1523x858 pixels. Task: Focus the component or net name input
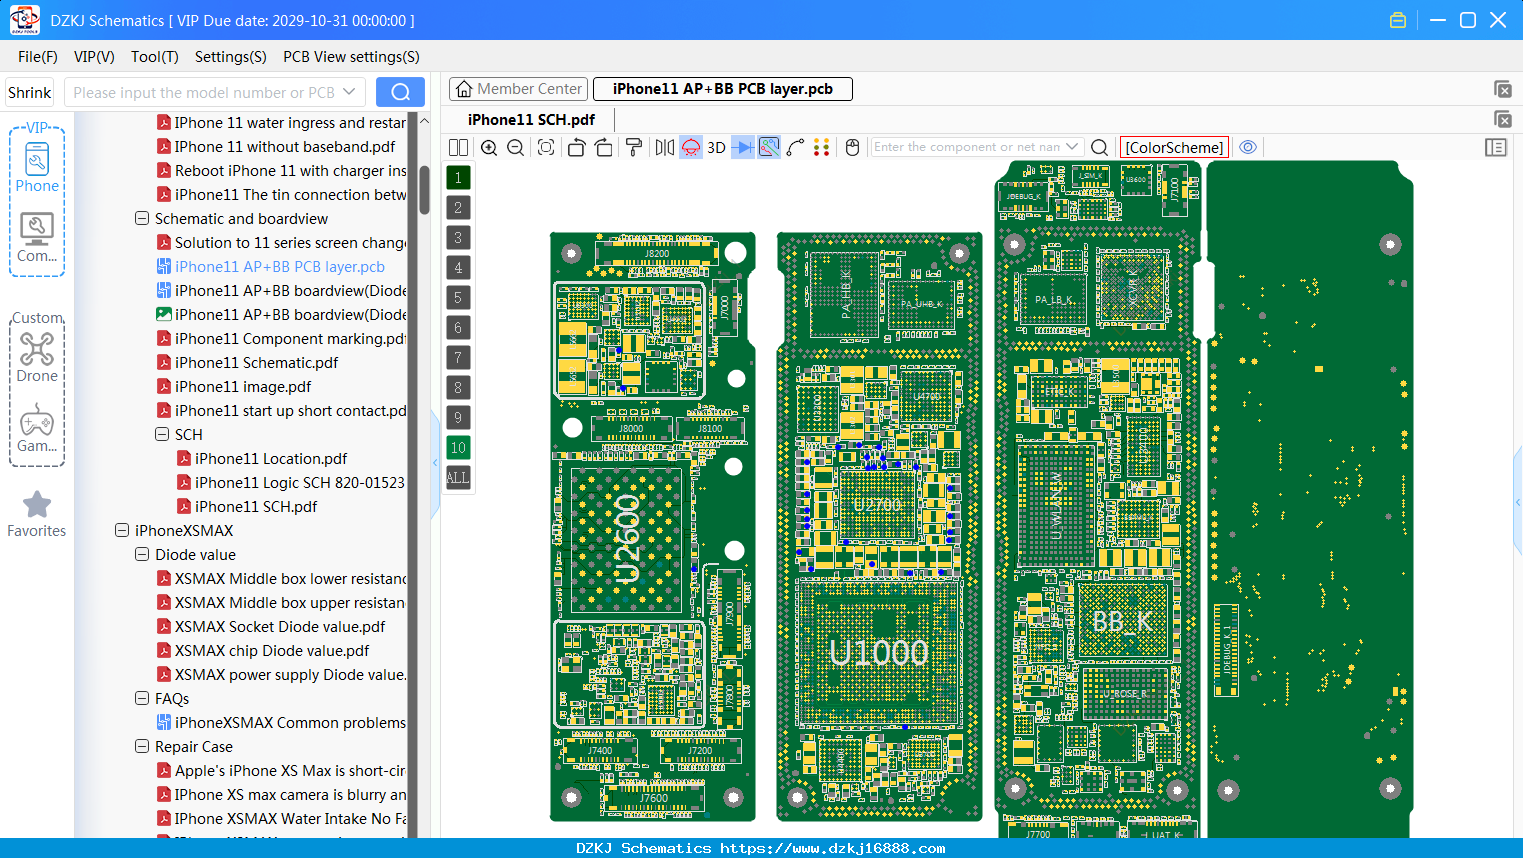(x=966, y=147)
